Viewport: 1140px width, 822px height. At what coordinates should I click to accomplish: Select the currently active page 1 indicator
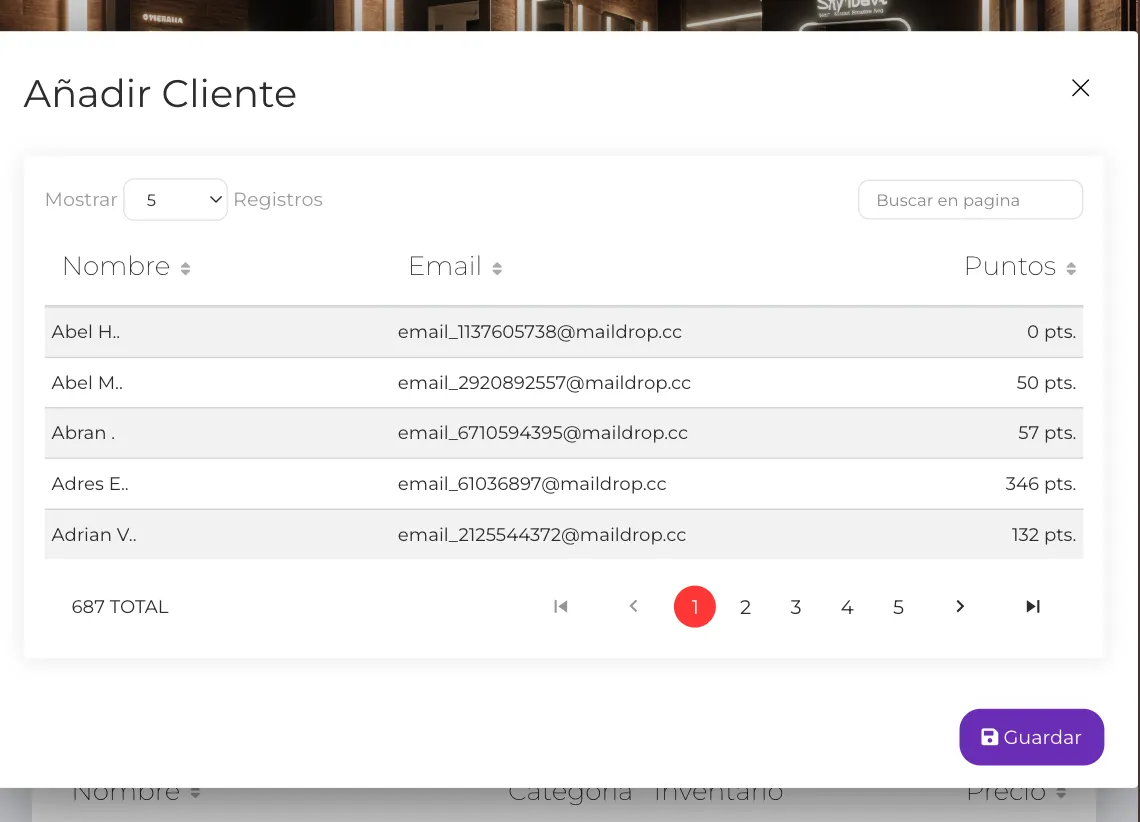point(694,606)
